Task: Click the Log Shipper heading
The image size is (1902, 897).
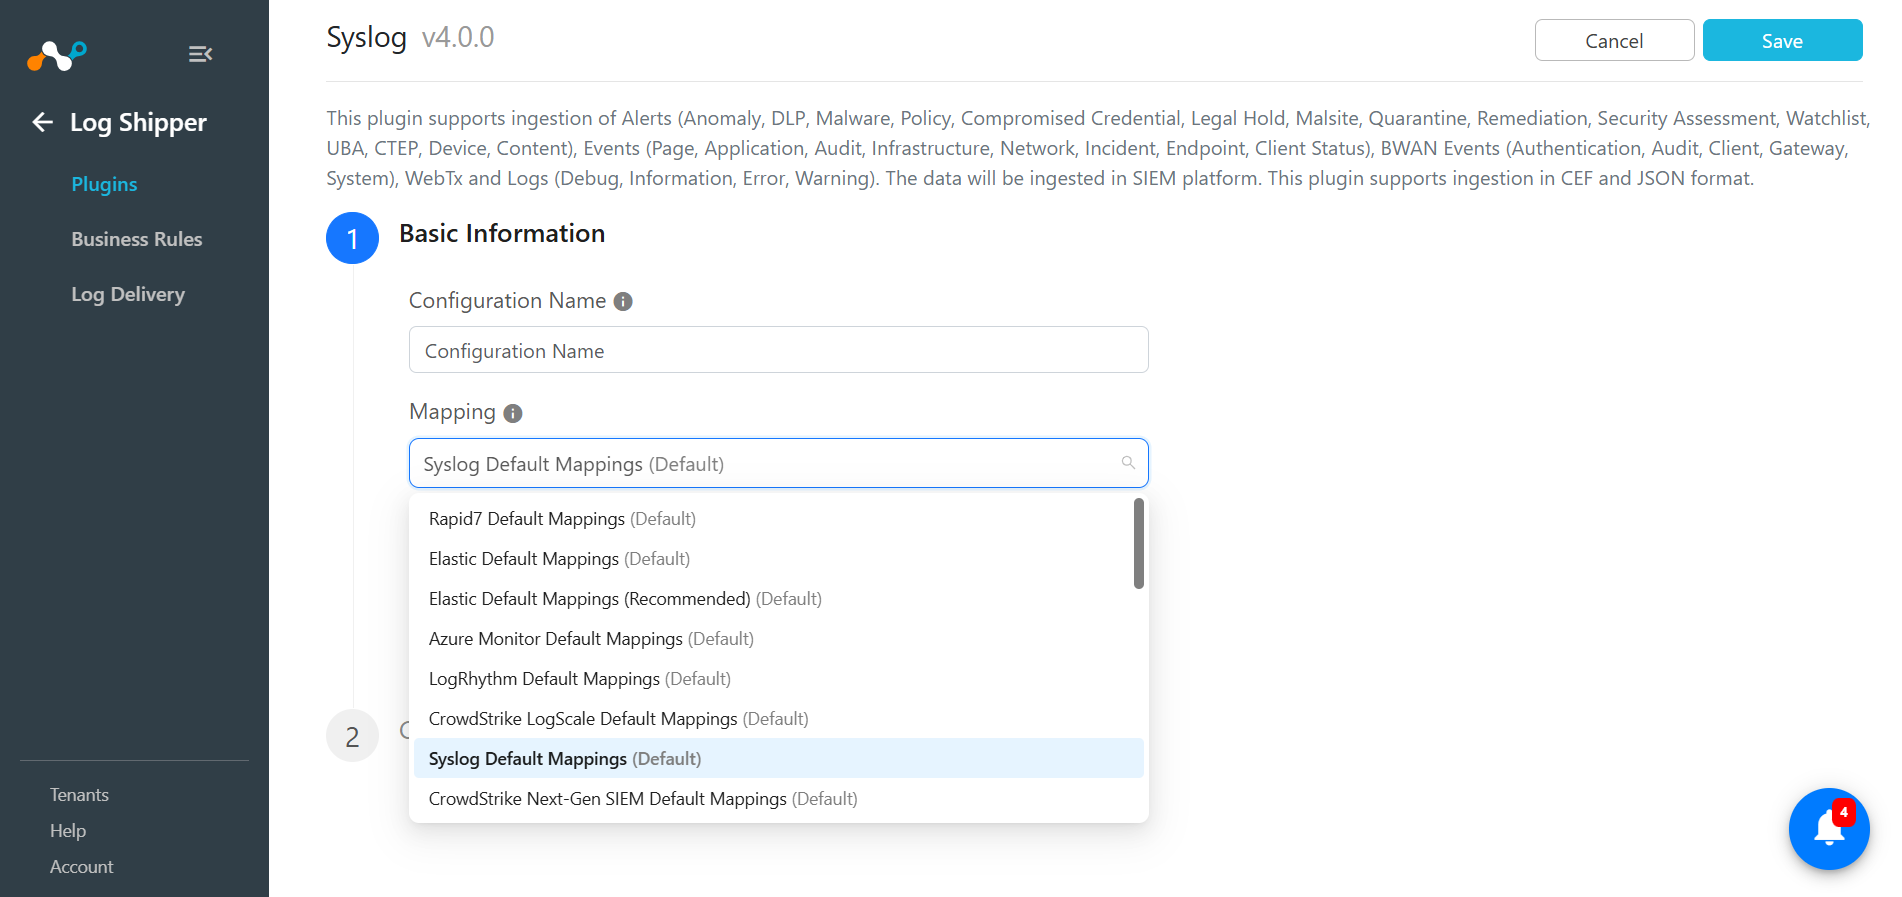Action: coord(138,122)
